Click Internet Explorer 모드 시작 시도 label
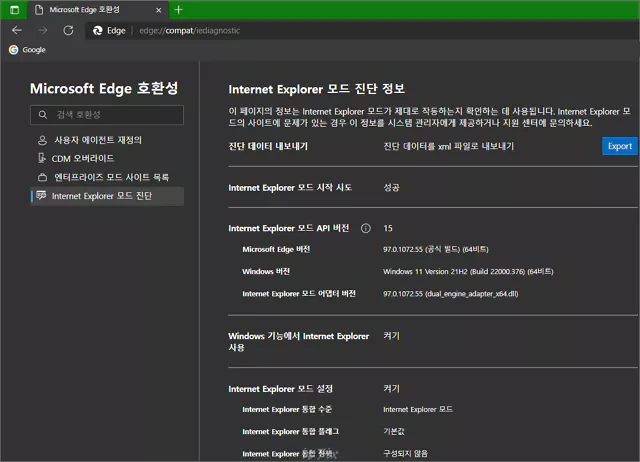This screenshot has width=640, height=462. pyautogui.click(x=290, y=187)
